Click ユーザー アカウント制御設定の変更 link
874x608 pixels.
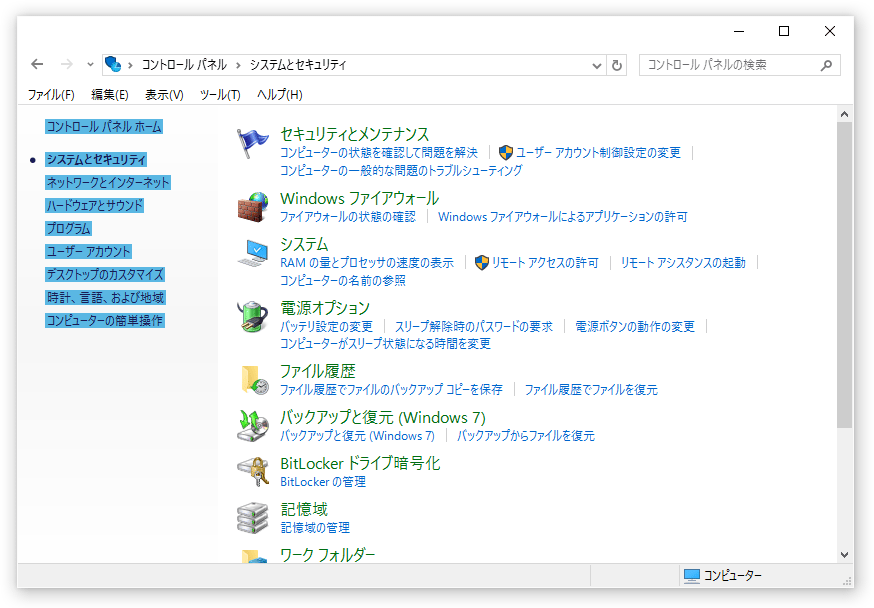(x=598, y=153)
